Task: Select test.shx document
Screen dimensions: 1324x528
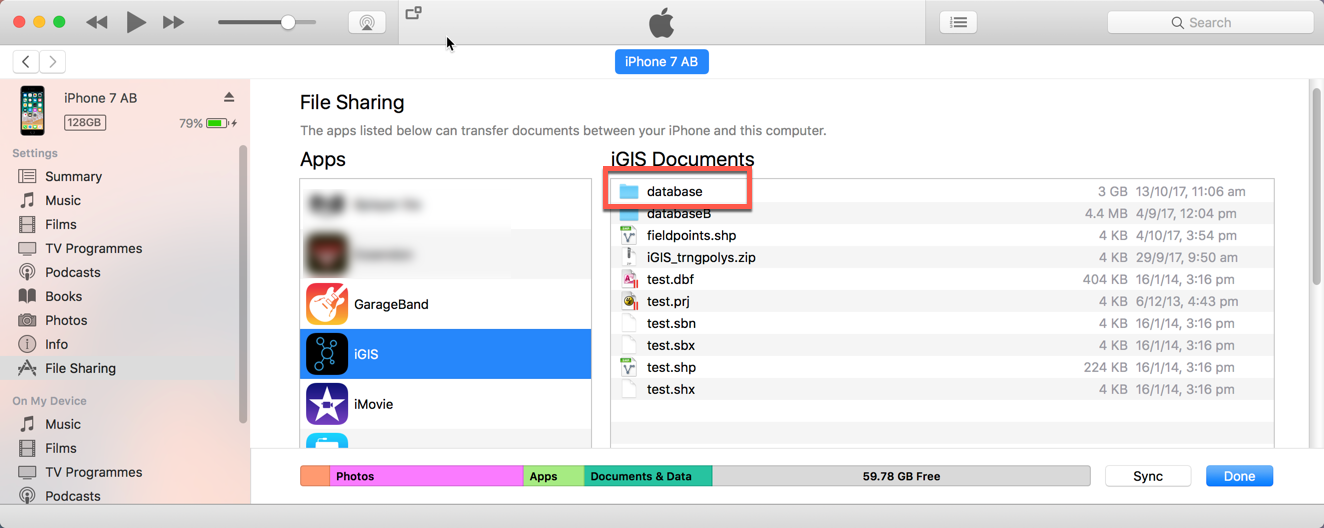Action: tap(942, 389)
